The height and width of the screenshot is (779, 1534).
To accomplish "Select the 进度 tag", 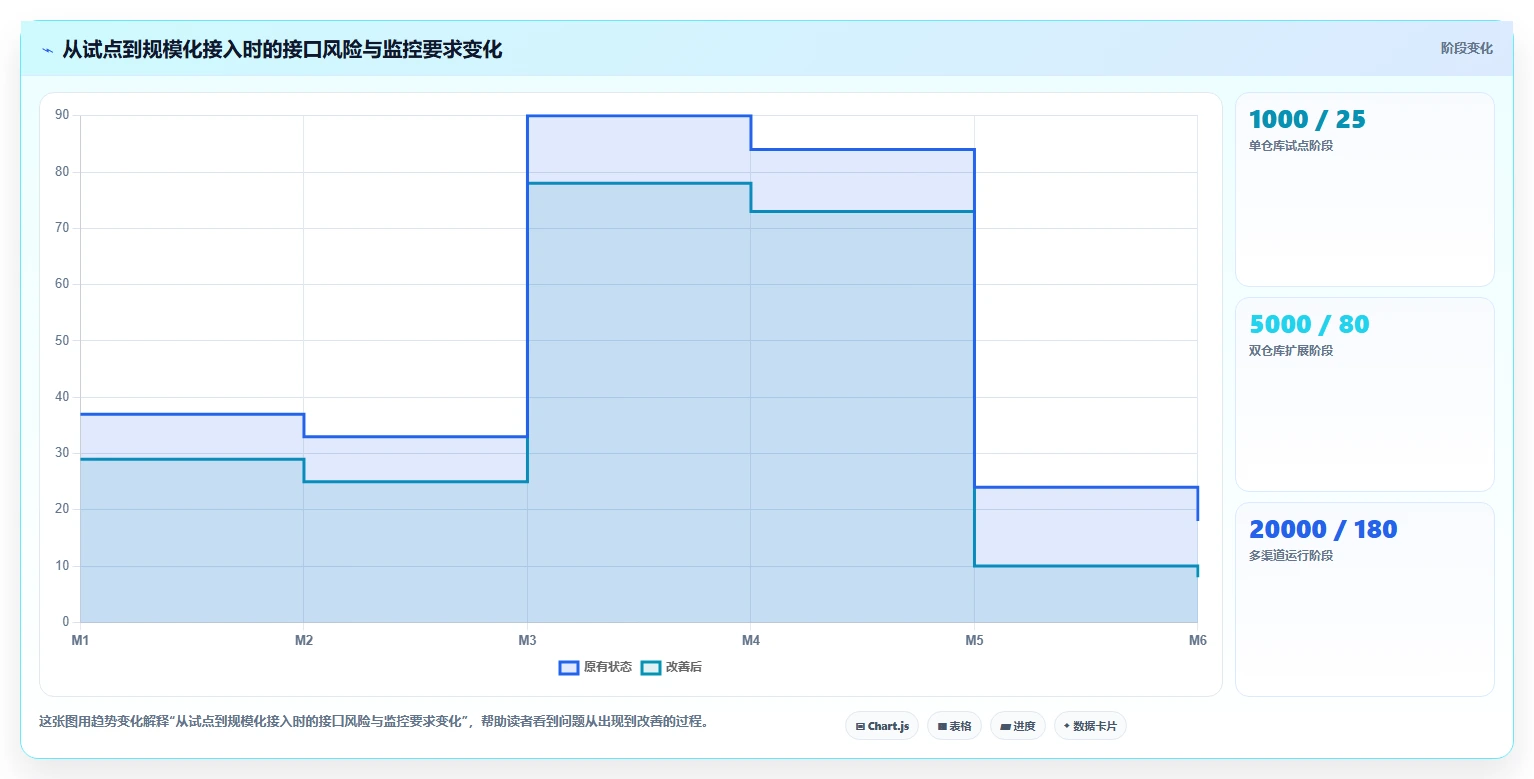I will (x=1017, y=726).
